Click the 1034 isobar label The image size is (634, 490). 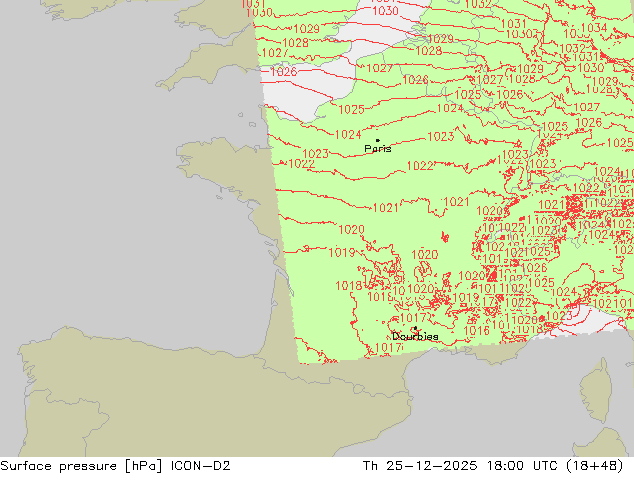[594, 27]
